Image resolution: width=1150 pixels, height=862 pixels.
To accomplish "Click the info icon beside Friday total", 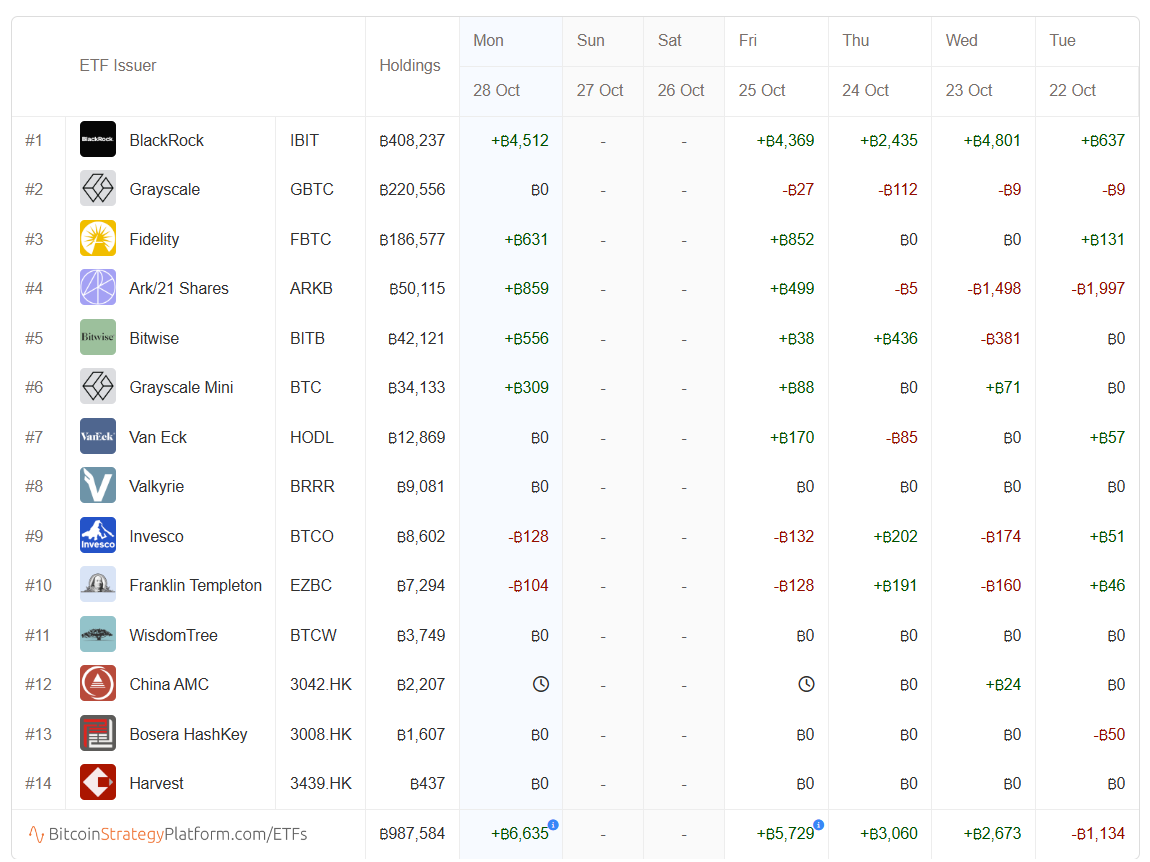I will [x=819, y=825].
